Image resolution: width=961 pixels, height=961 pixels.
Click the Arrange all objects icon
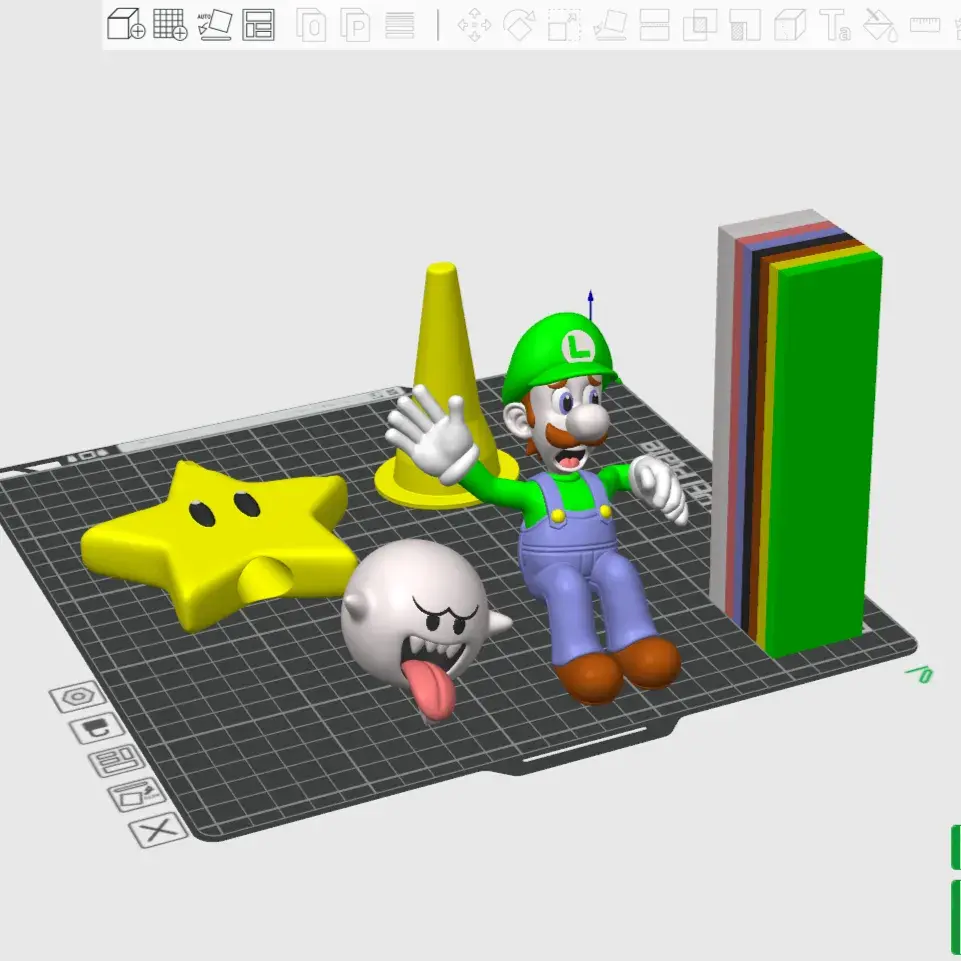point(258,25)
